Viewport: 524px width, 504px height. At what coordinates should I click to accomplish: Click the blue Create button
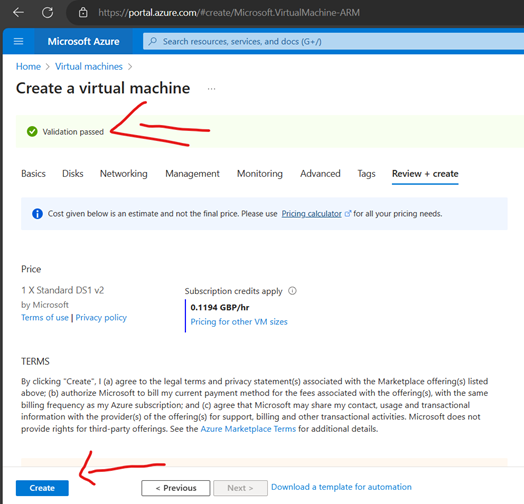click(42, 488)
